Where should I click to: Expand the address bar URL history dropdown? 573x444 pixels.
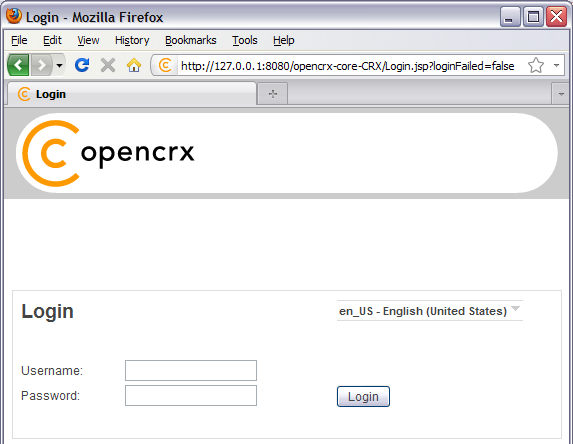click(x=556, y=66)
